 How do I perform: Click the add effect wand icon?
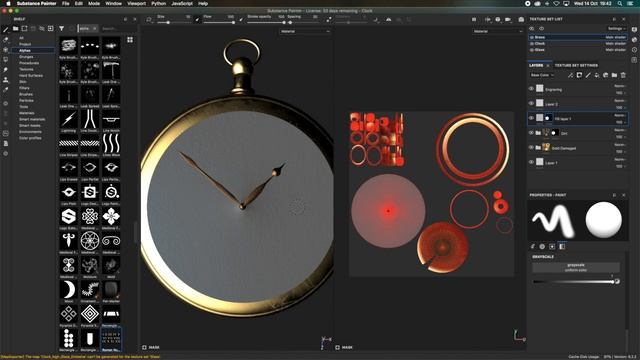point(570,75)
